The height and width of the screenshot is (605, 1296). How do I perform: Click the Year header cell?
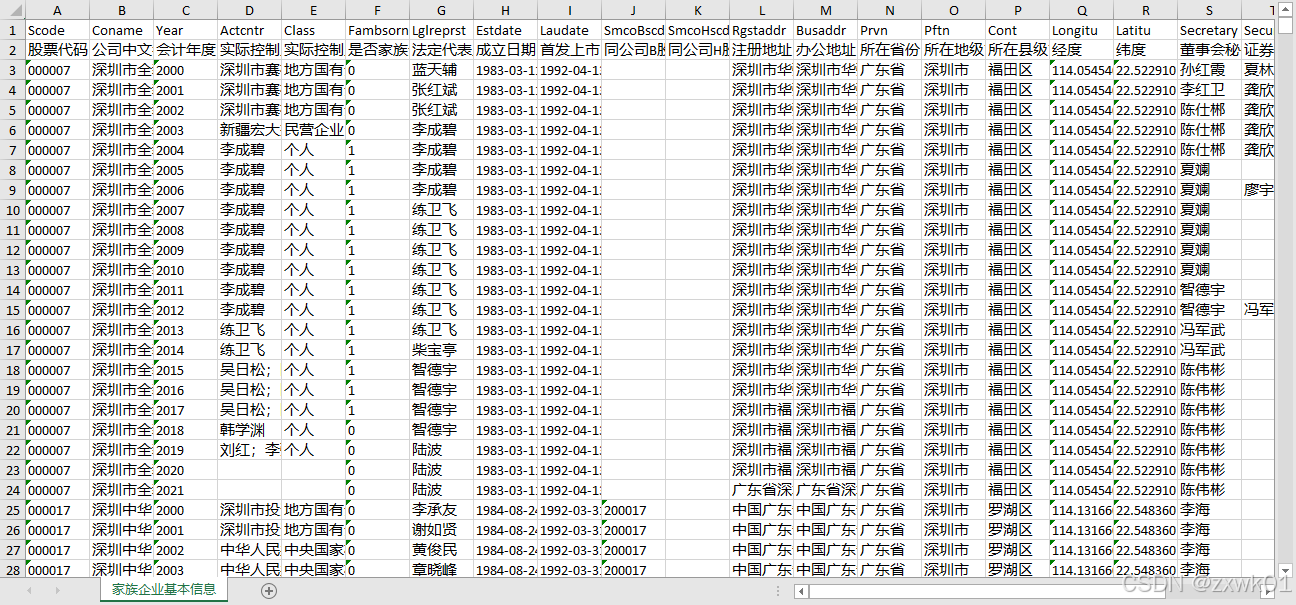(185, 30)
